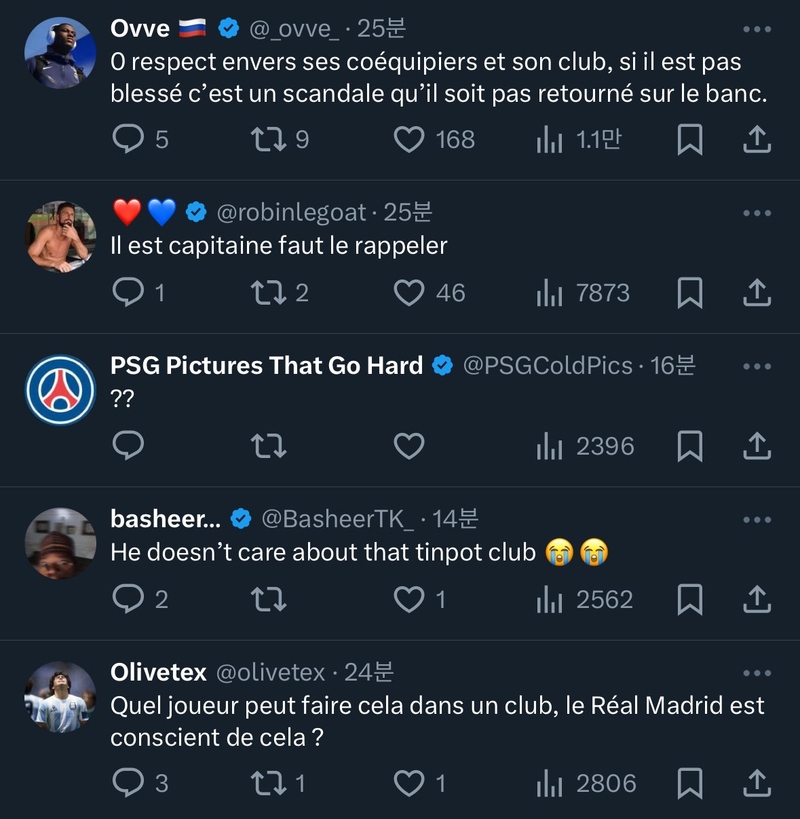
Task: Open PSG Pictures That Go Hard profile name
Action: 266,366
